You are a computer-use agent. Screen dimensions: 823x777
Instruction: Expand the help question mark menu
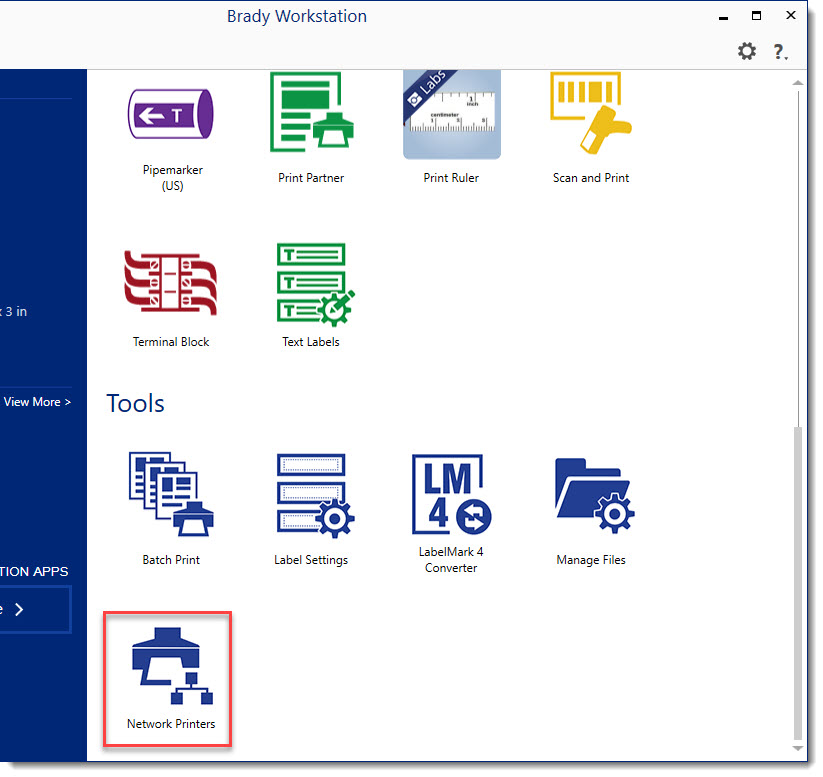coord(780,51)
